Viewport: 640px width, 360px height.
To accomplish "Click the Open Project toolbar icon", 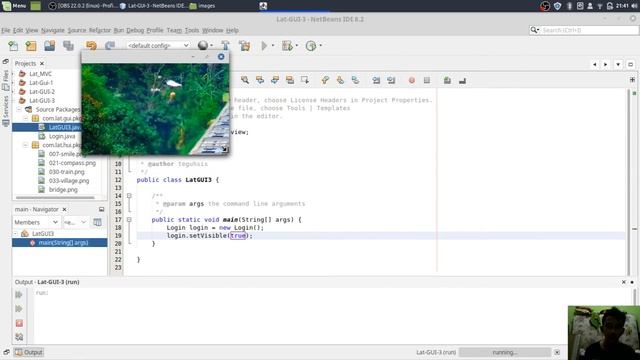I will (49, 46).
